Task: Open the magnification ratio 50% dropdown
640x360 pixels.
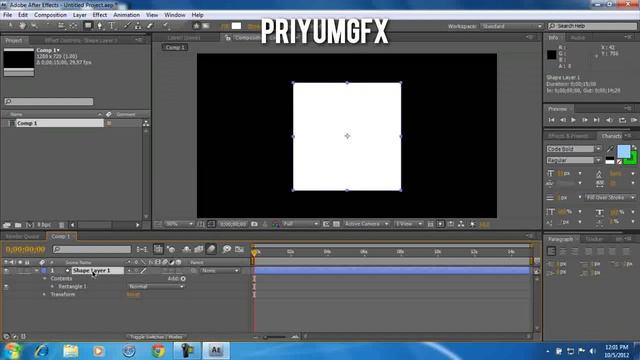Action: pyautogui.click(x=179, y=224)
